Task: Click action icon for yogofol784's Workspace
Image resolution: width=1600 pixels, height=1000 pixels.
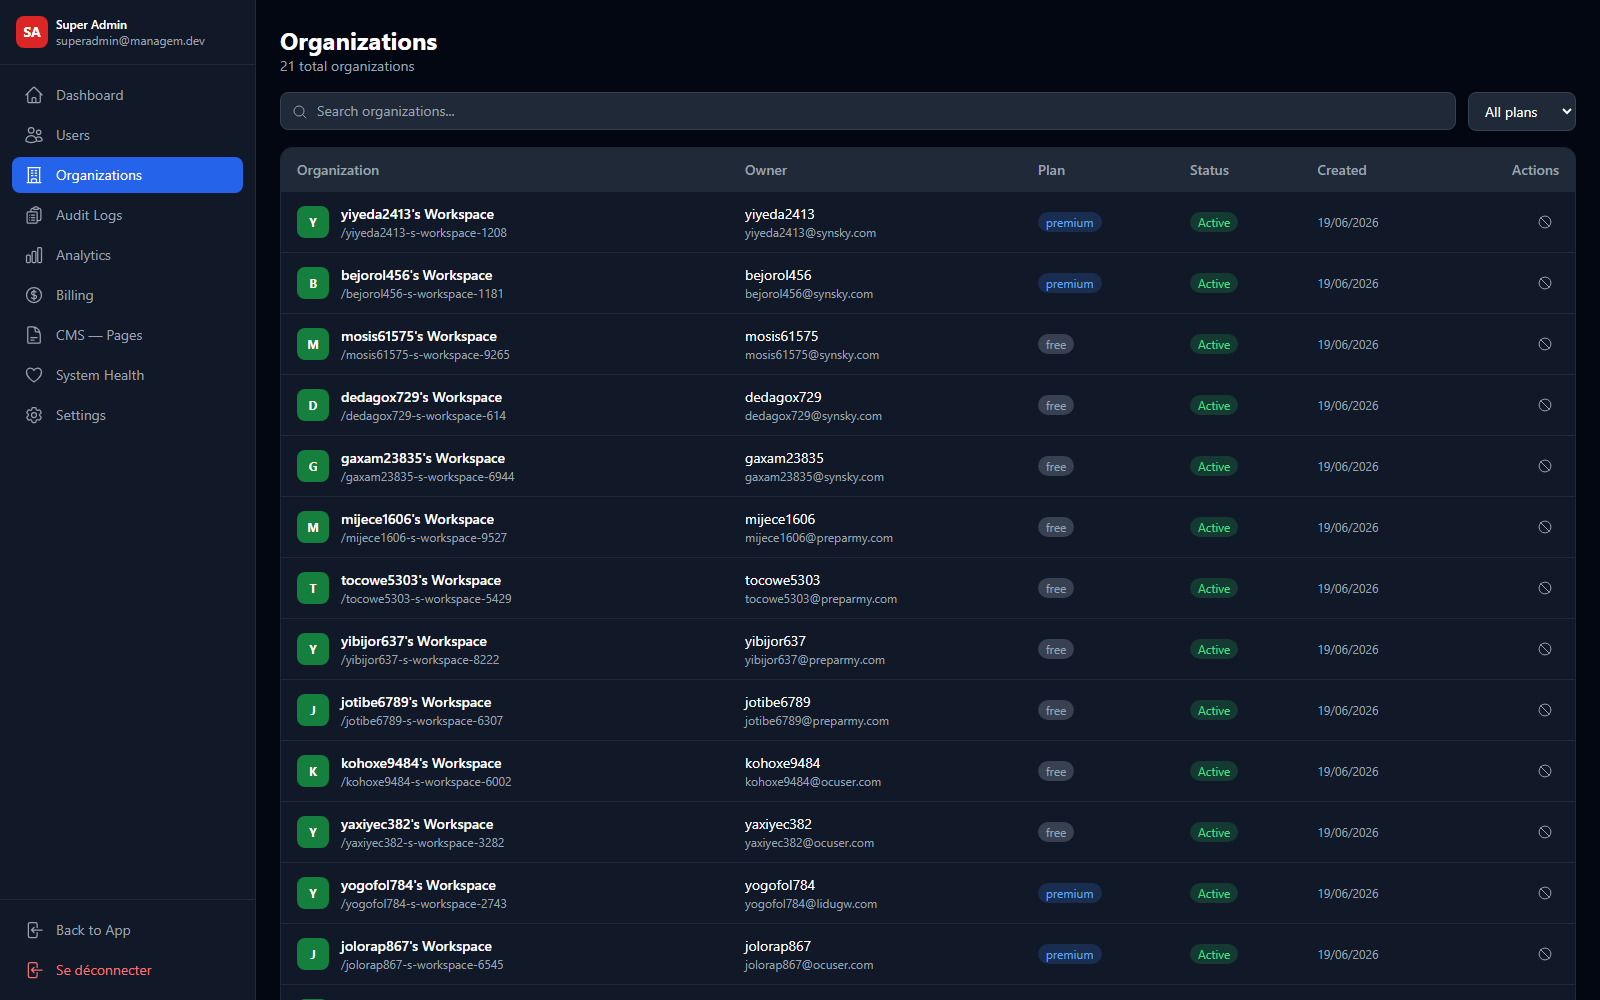Action: [1545, 893]
